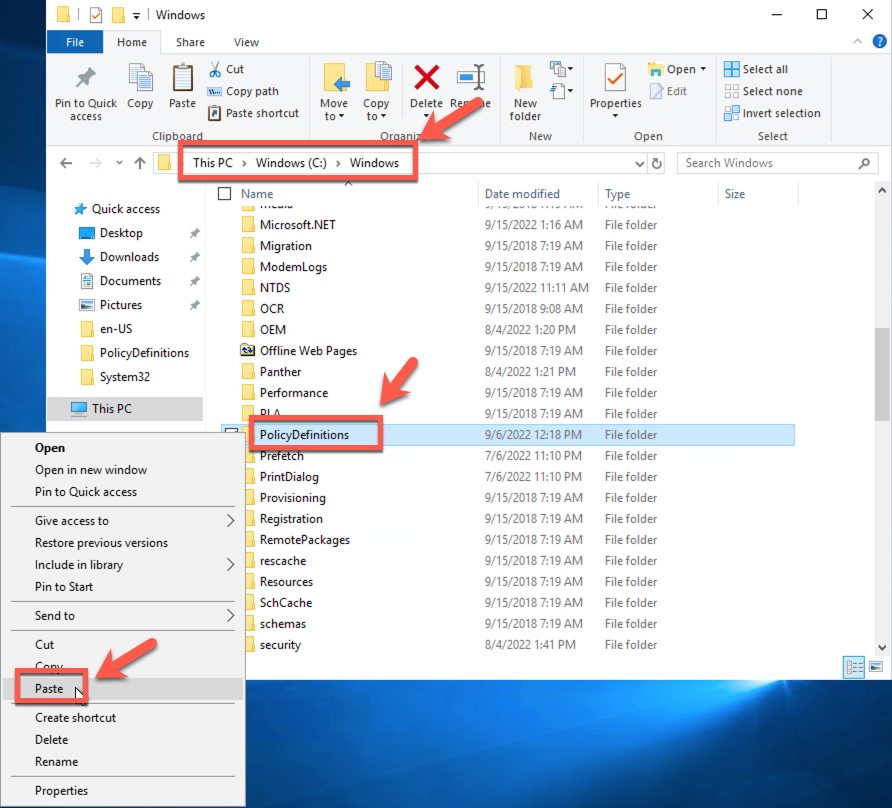Create a New folder from ribbon
This screenshot has width=892, height=808.
[525, 82]
